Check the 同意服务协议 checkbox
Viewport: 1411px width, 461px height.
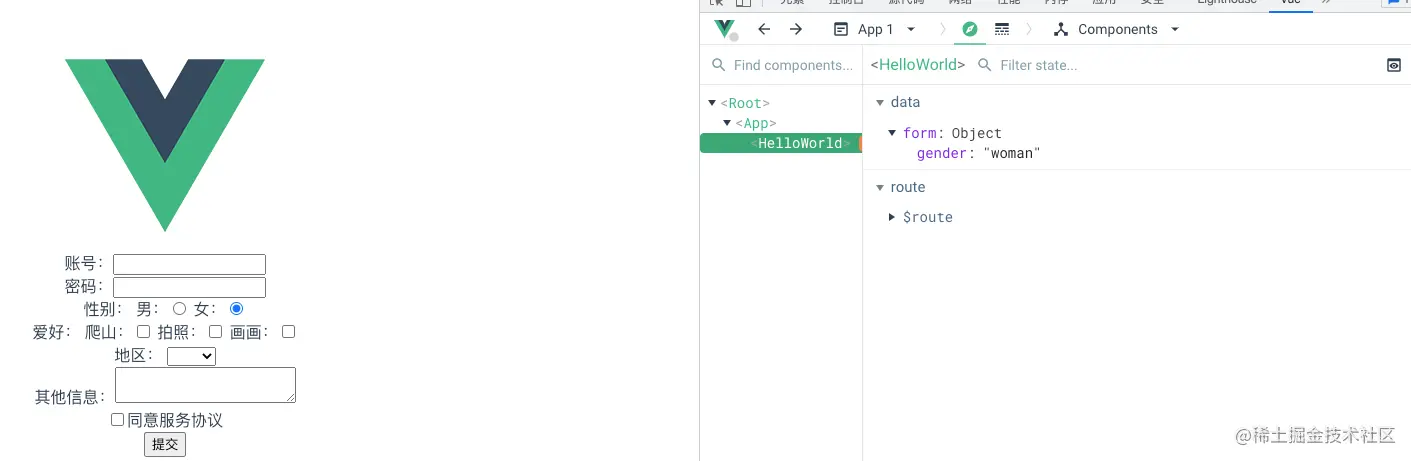click(117, 420)
